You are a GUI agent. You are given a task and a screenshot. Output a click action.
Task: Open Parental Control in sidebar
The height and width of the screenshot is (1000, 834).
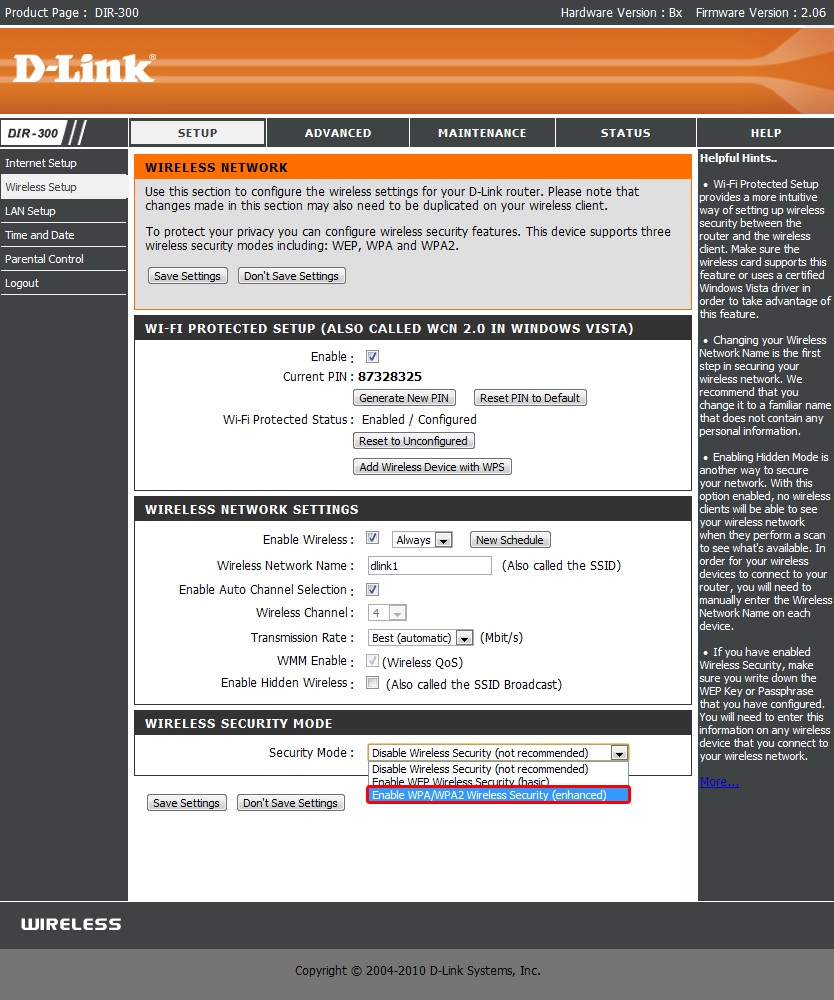click(x=64, y=259)
